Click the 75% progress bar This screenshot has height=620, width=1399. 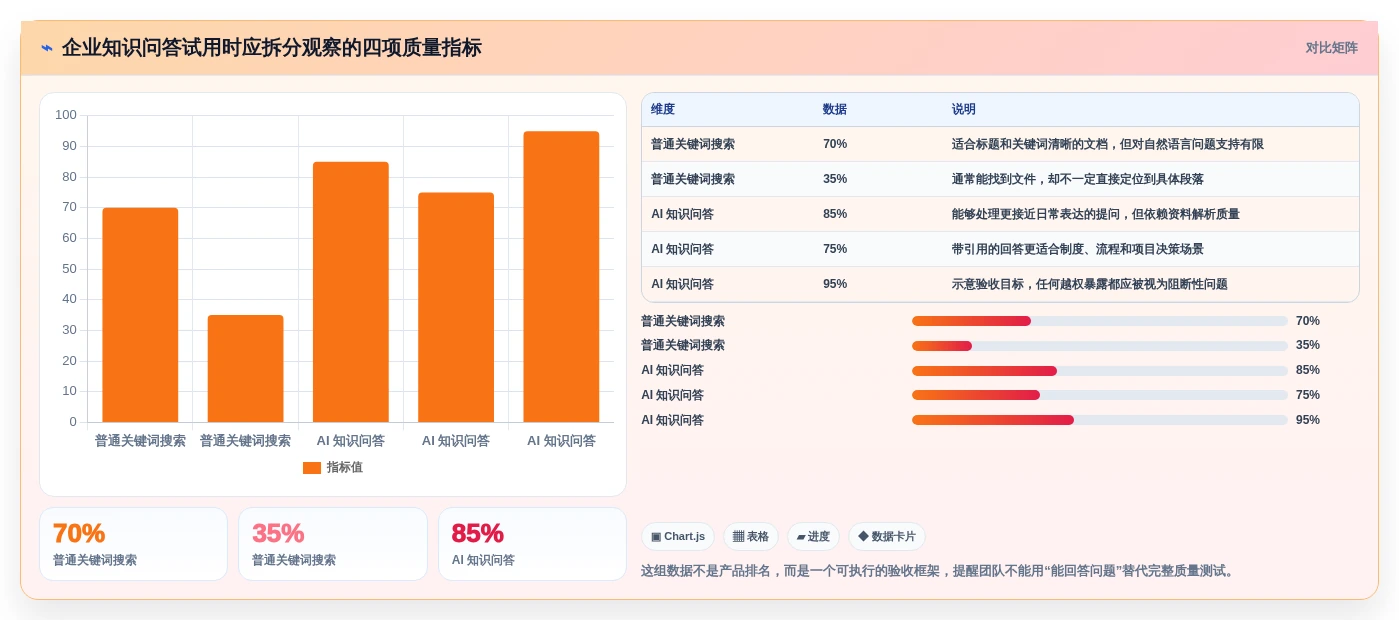(x=1100, y=395)
